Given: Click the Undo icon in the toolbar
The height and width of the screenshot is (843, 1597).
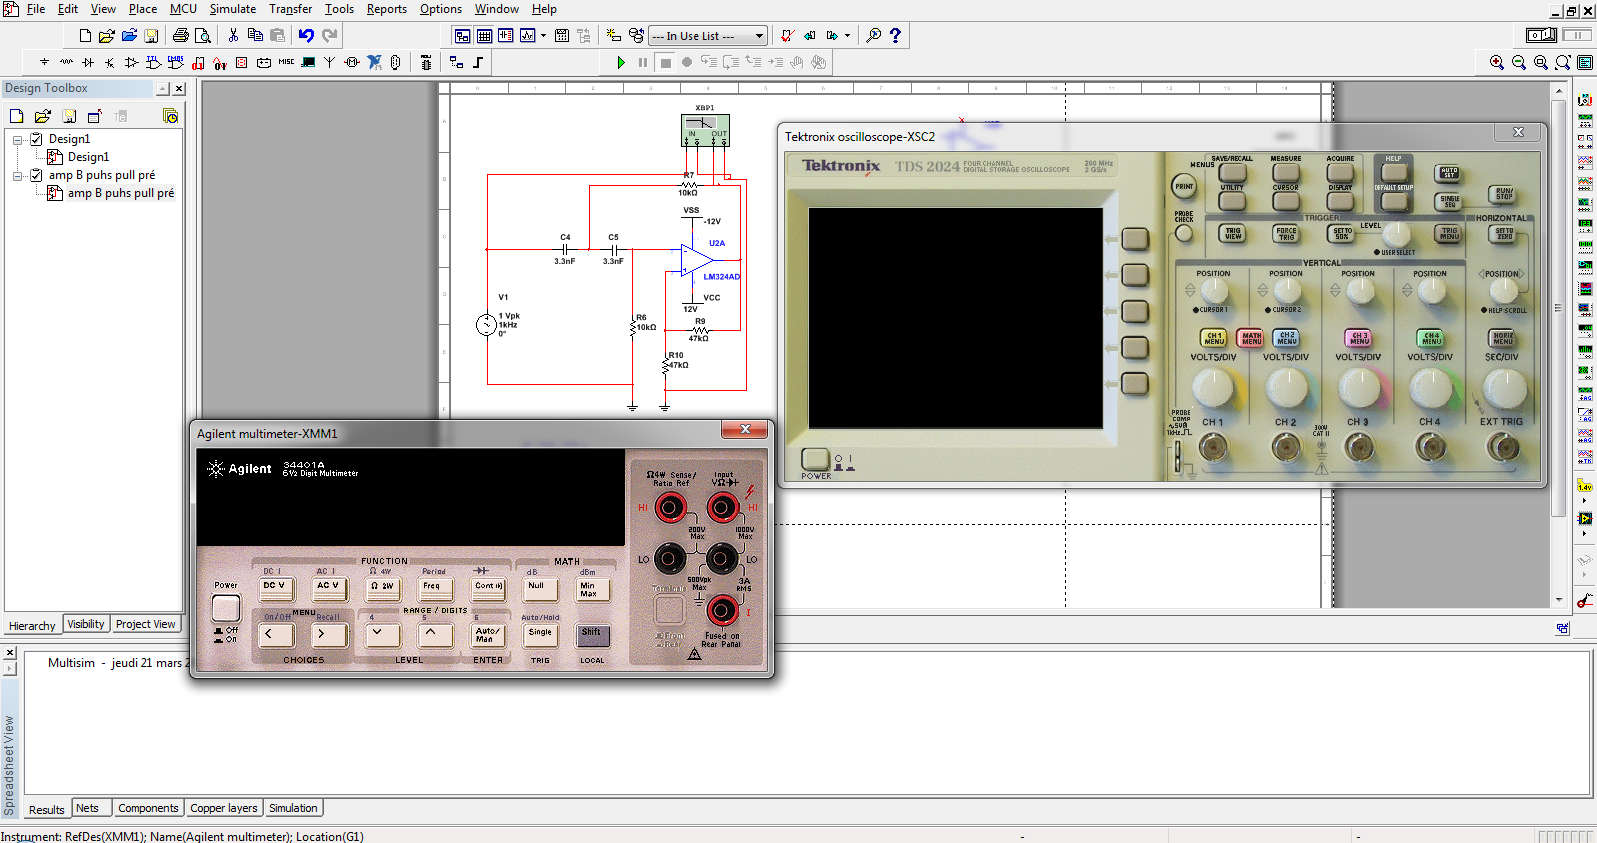Looking at the screenshot, I should point(306,36).
